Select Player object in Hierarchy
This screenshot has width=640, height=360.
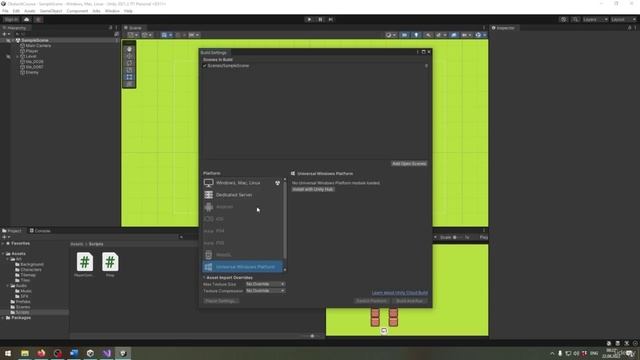point(32,51)
